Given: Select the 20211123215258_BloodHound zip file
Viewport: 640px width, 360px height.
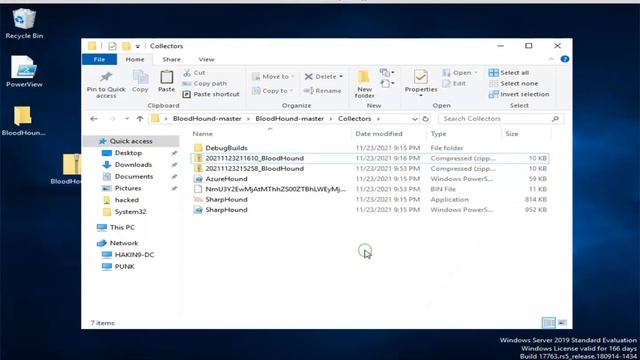Looking at the screenshot, I should 370,168.
